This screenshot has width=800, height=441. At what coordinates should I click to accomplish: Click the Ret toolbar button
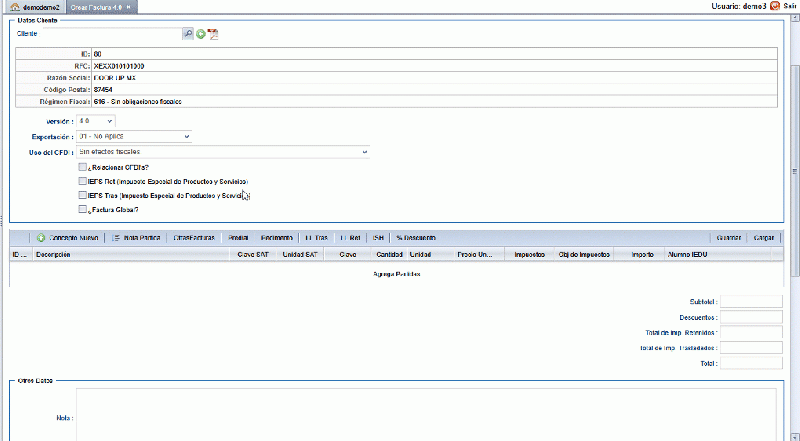[x=351, y=238]
